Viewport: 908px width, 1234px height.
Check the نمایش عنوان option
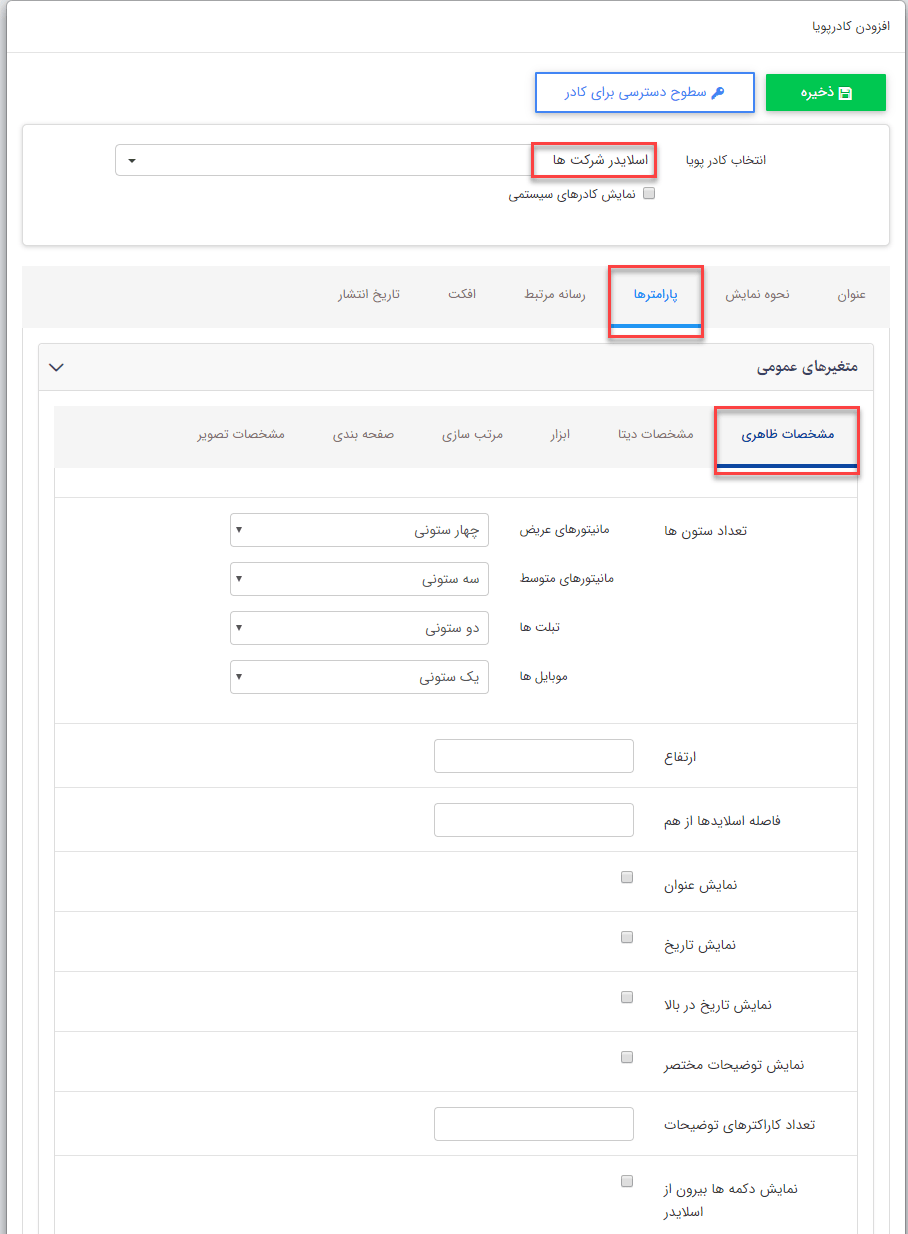pos(627,876)
